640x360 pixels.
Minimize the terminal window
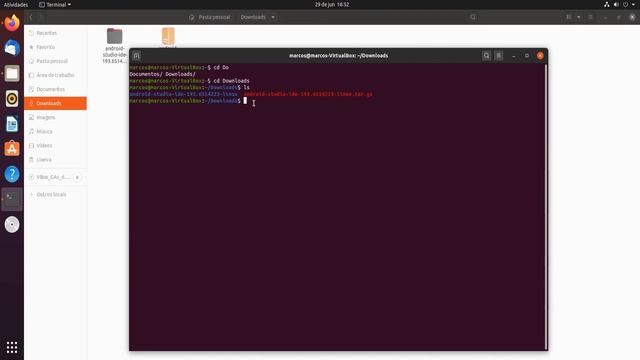(x=513, y=56)
